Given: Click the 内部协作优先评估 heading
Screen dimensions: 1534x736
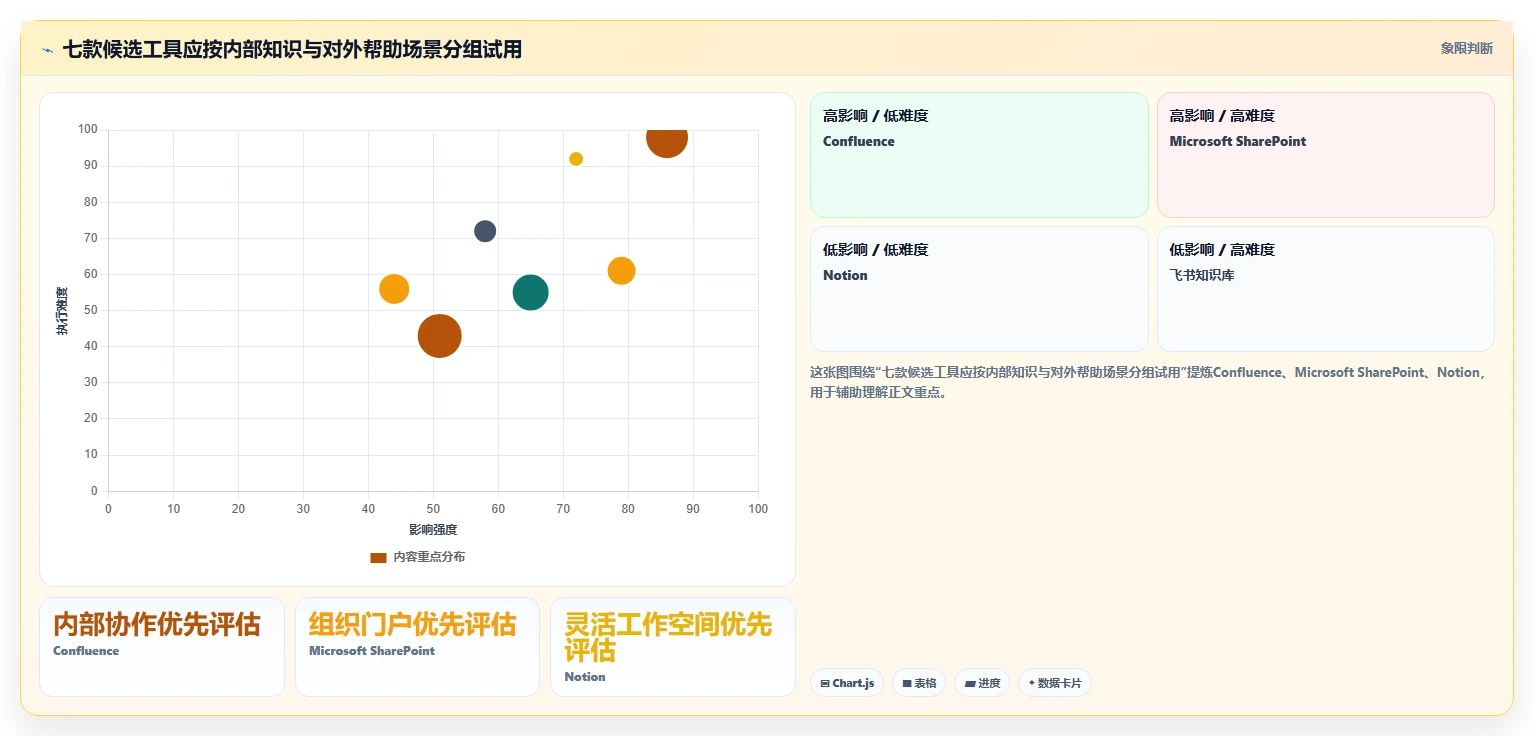Looking at the screenshot, I should (x=157, y=624).
